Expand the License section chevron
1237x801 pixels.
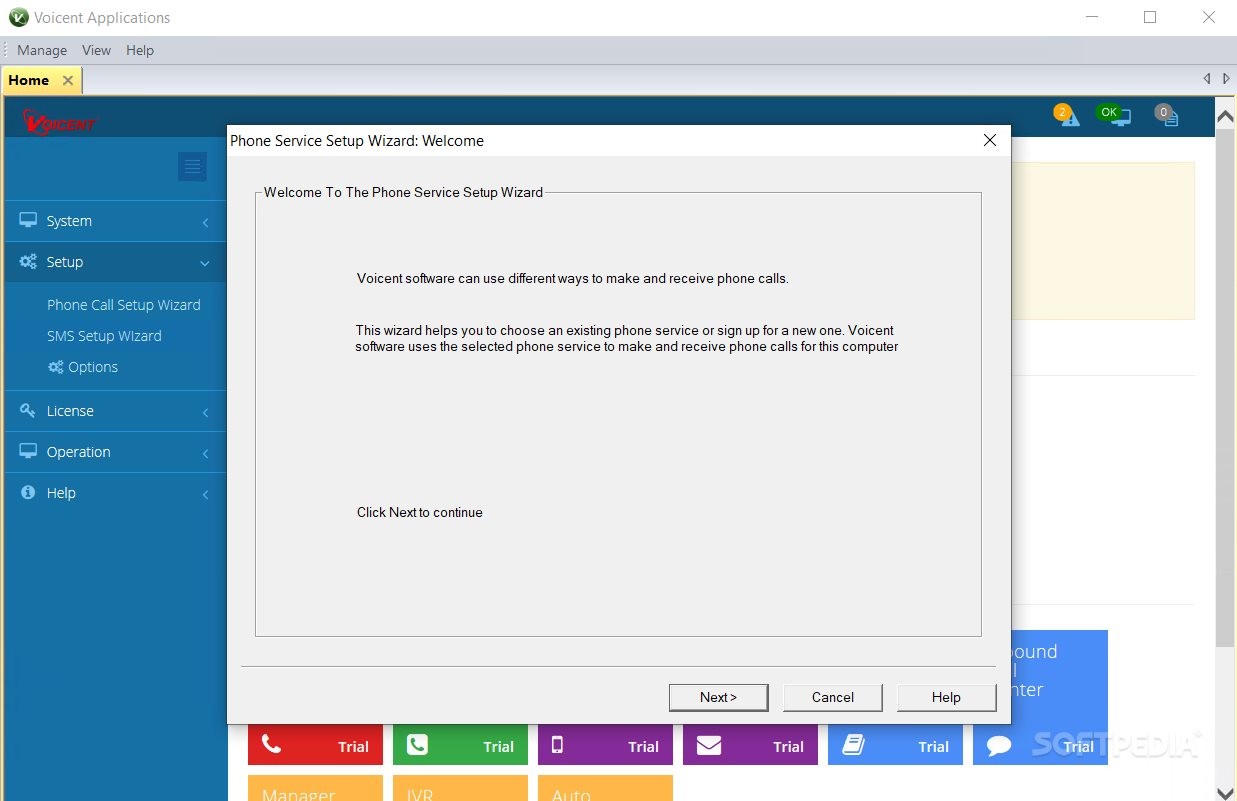tap(205, 412)
